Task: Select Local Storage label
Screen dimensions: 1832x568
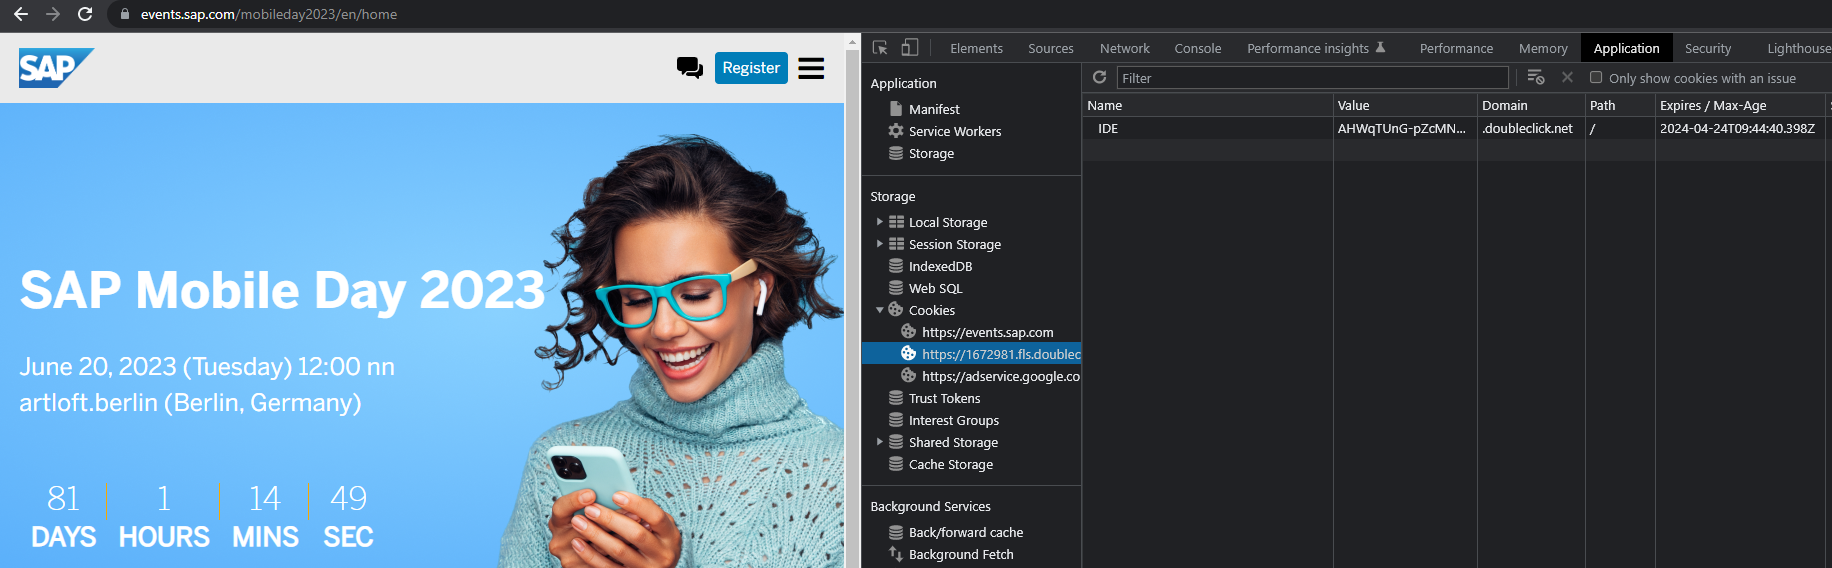Action: coord(948,222)
